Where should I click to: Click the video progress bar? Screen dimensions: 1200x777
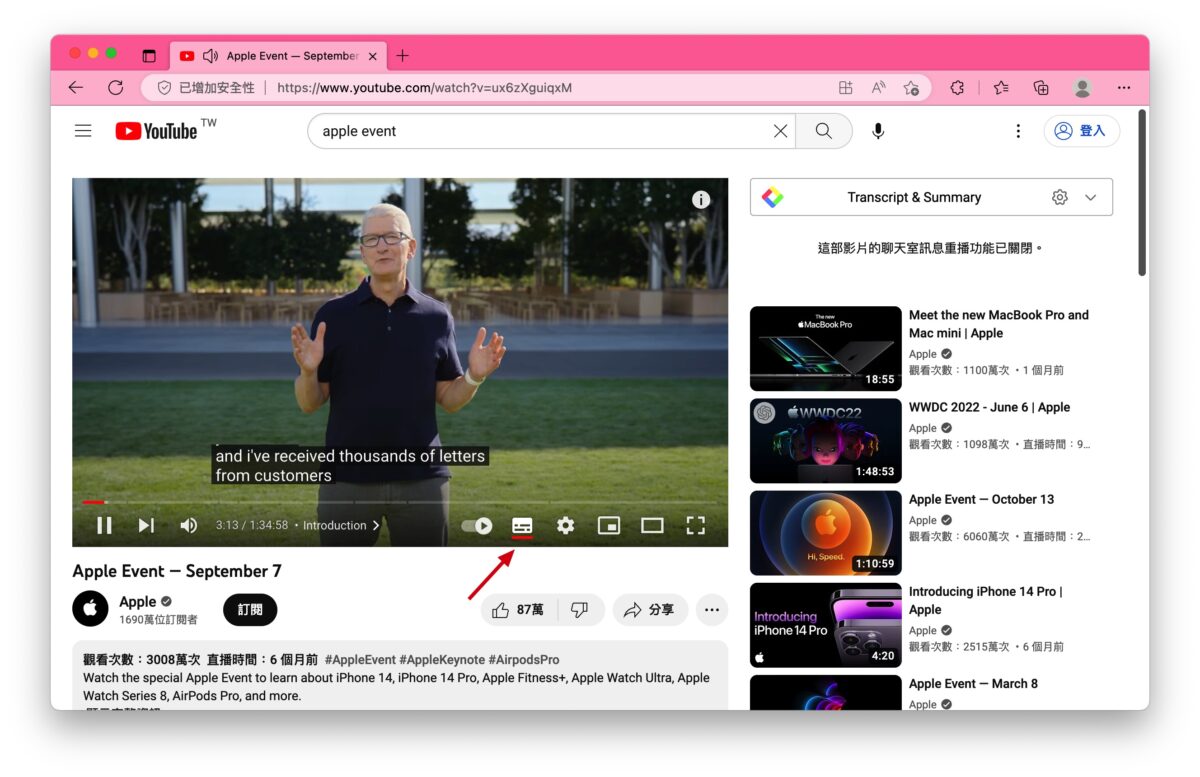[400, 502]
